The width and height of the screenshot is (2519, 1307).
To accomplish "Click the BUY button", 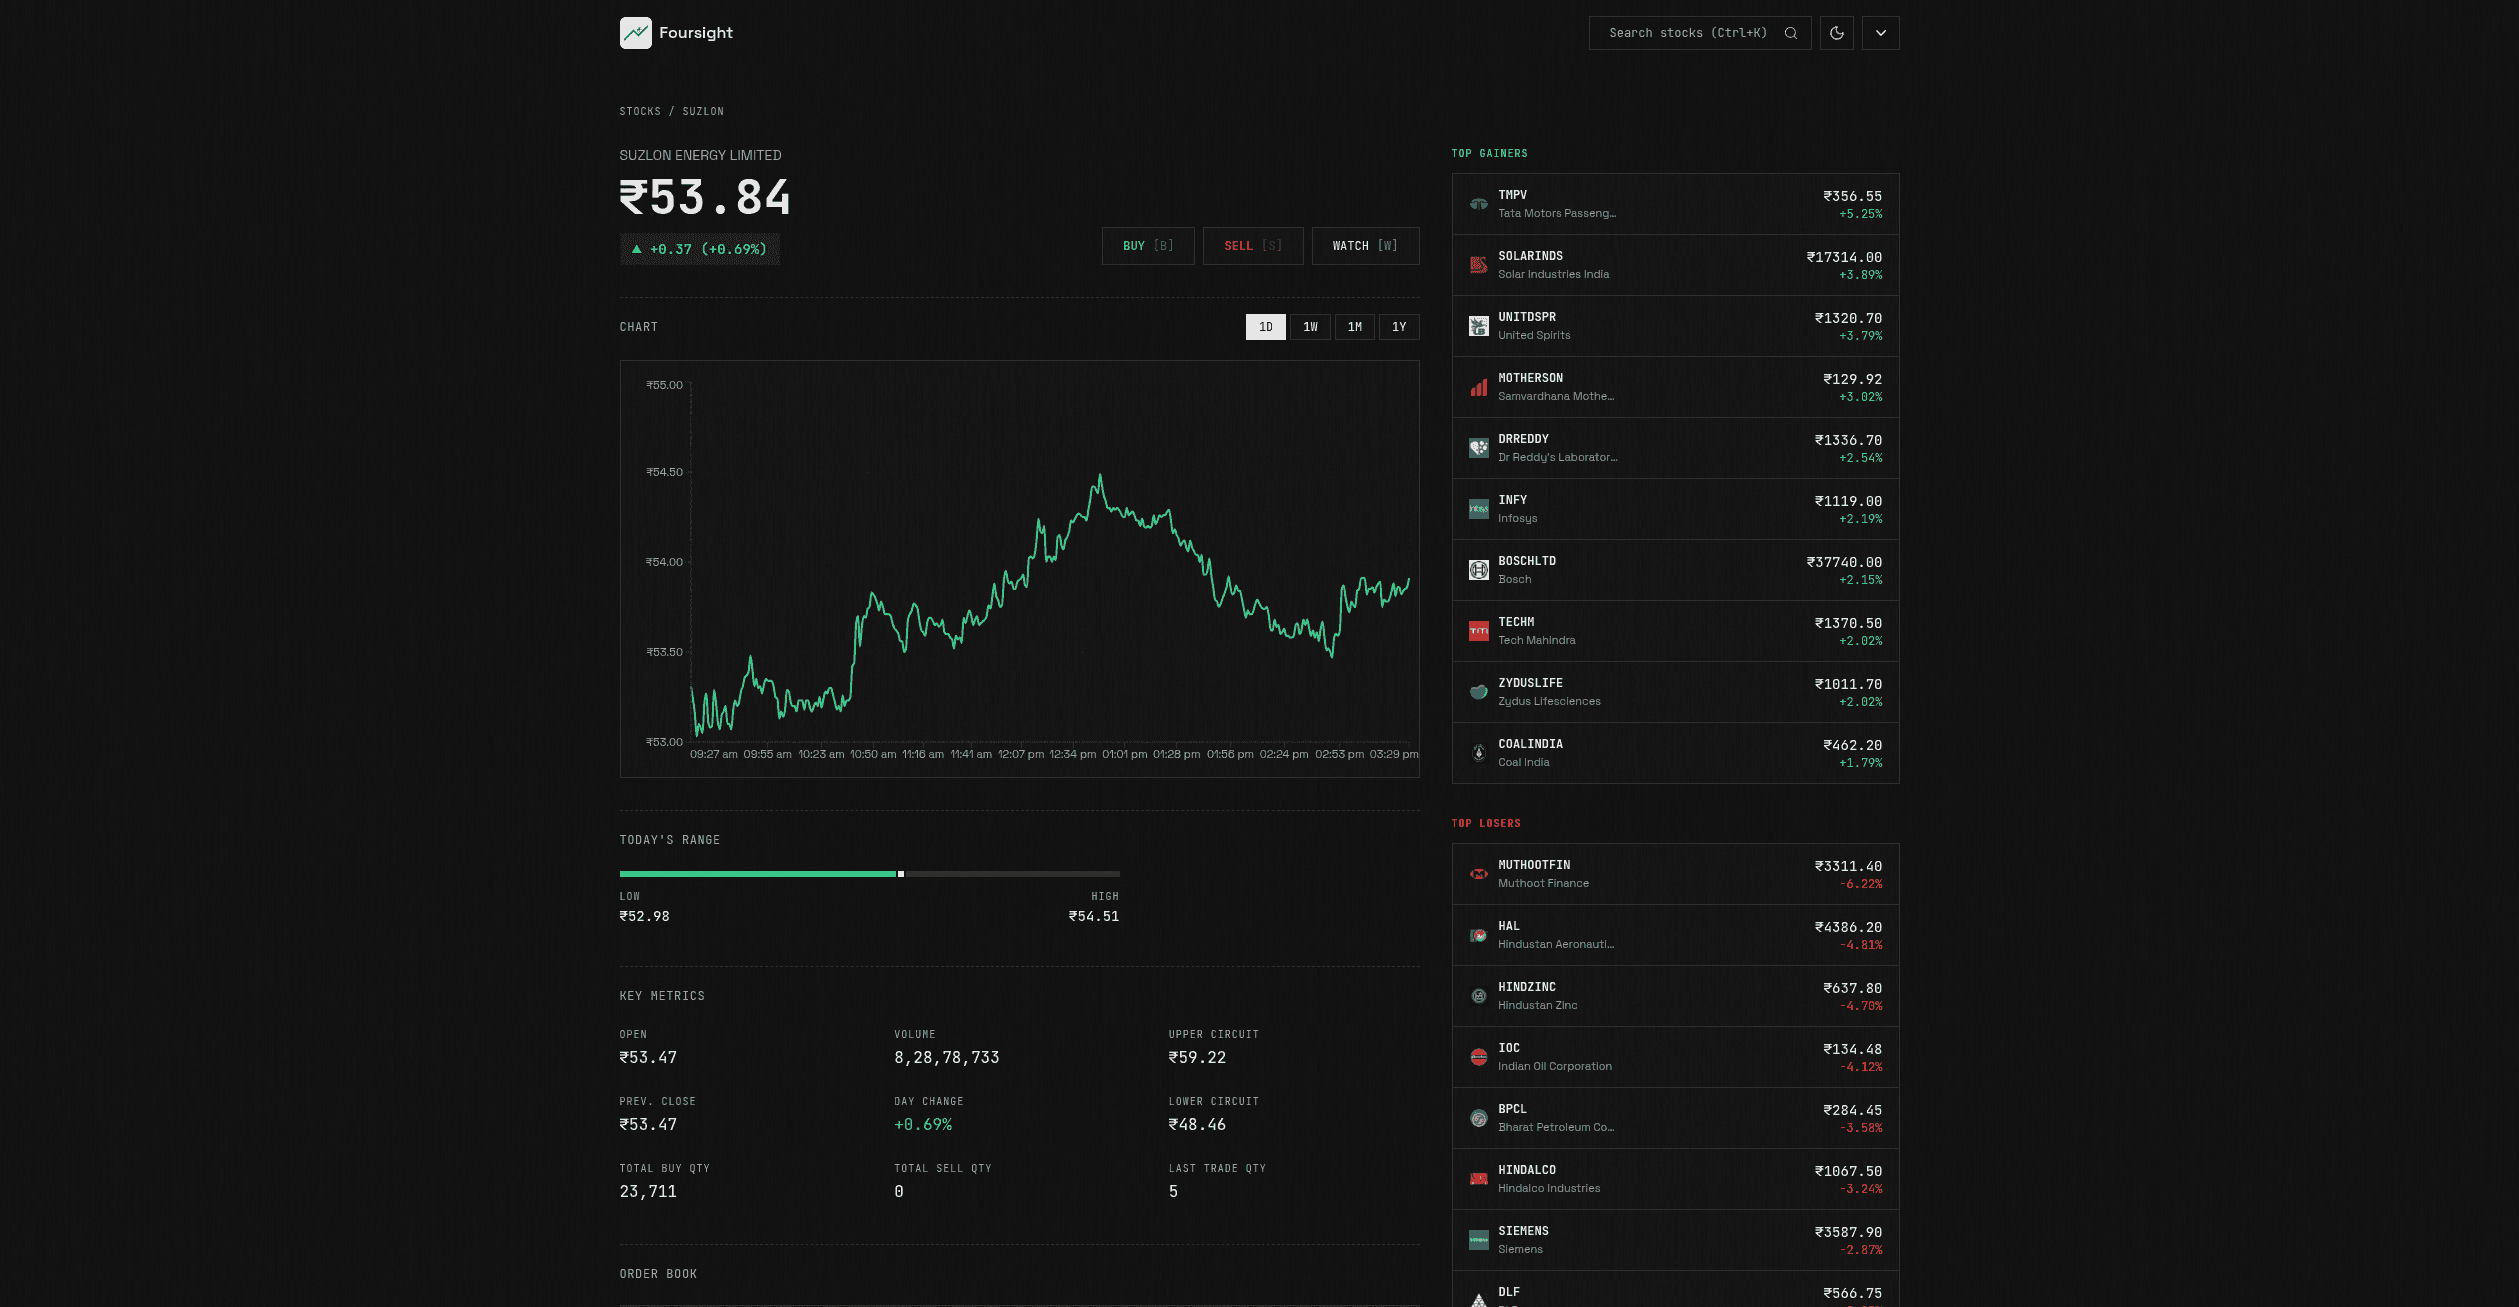I will pos(1148,246).
